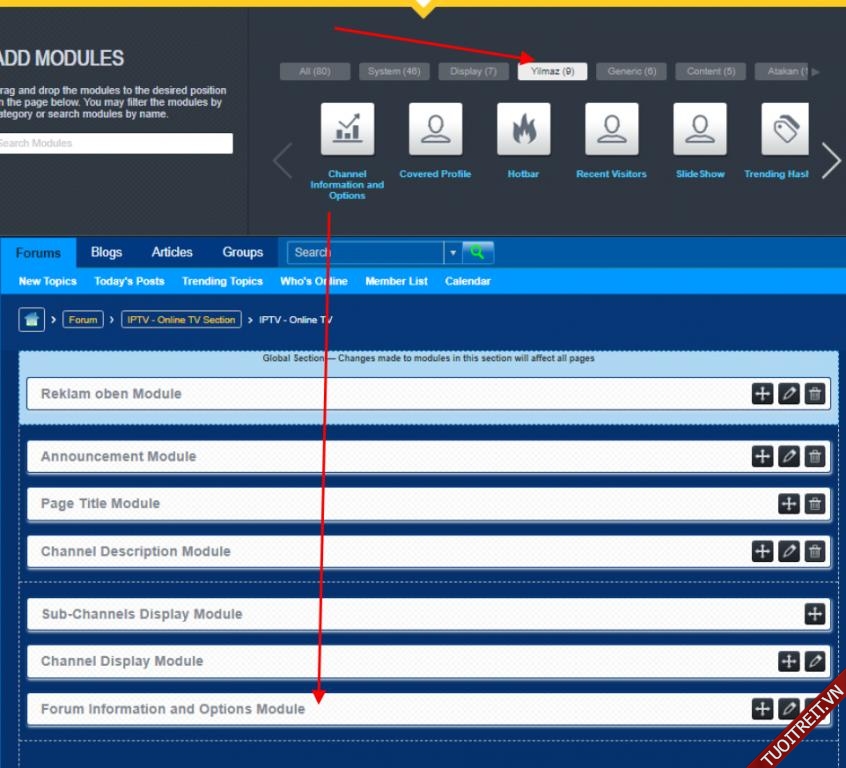Open the search options dropdown arrow
This screenshot has height=768, width=846.
point(453,253)
